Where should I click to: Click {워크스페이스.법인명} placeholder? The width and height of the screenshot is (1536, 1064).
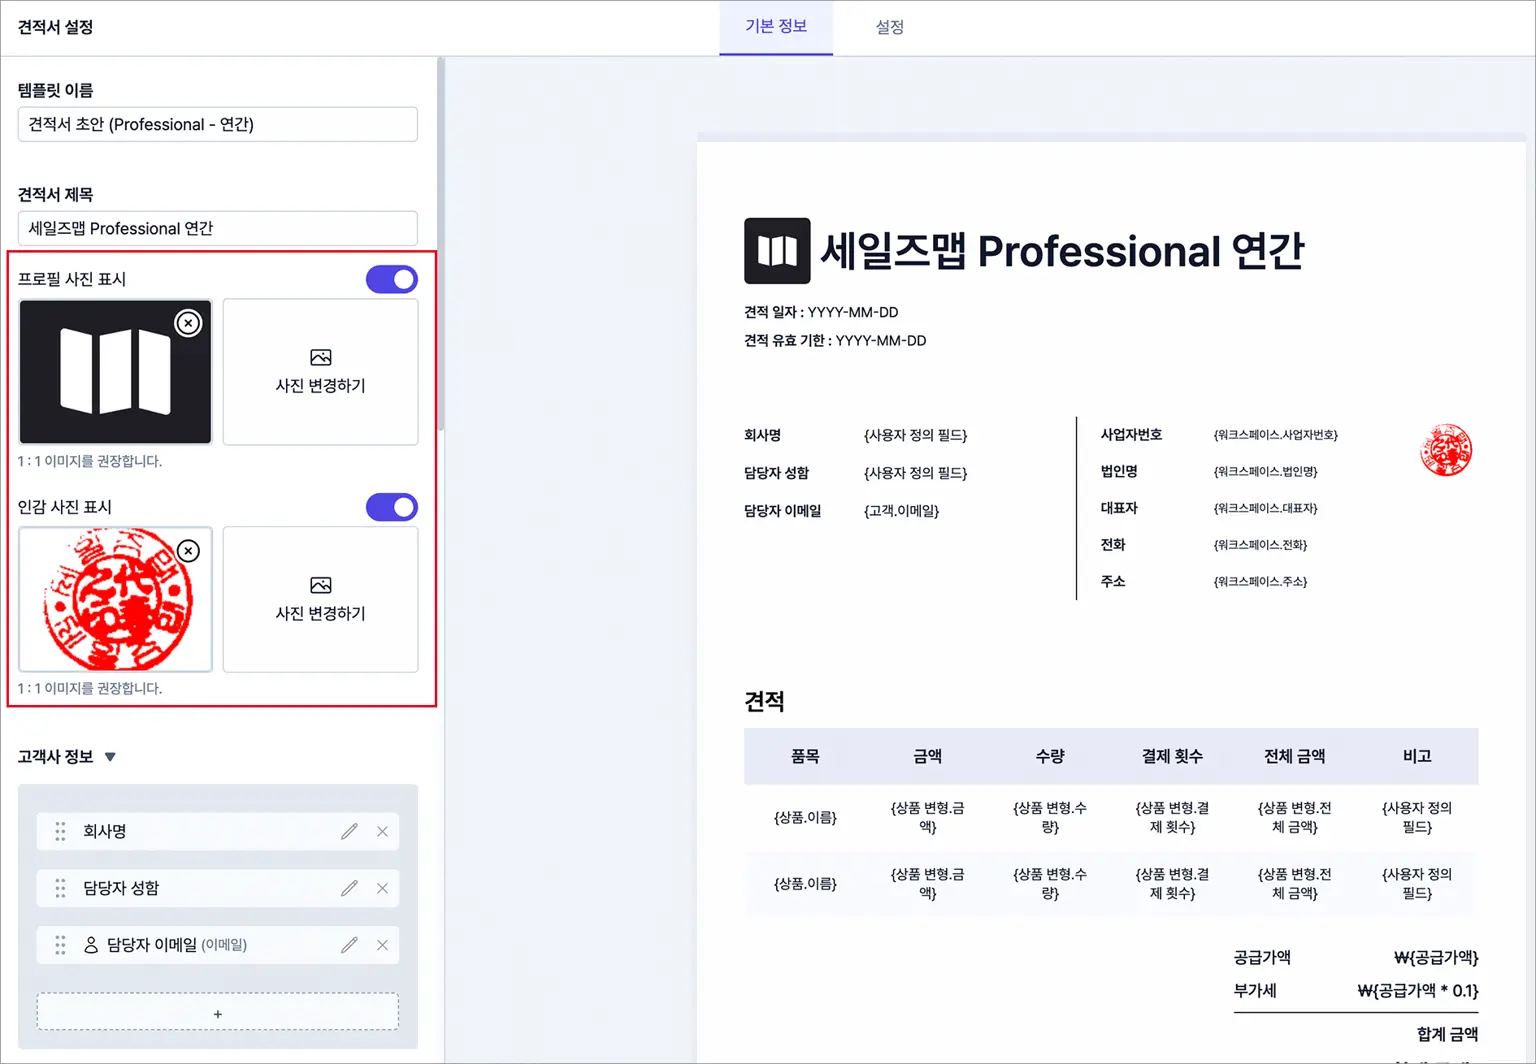[x=1265, y=472]
